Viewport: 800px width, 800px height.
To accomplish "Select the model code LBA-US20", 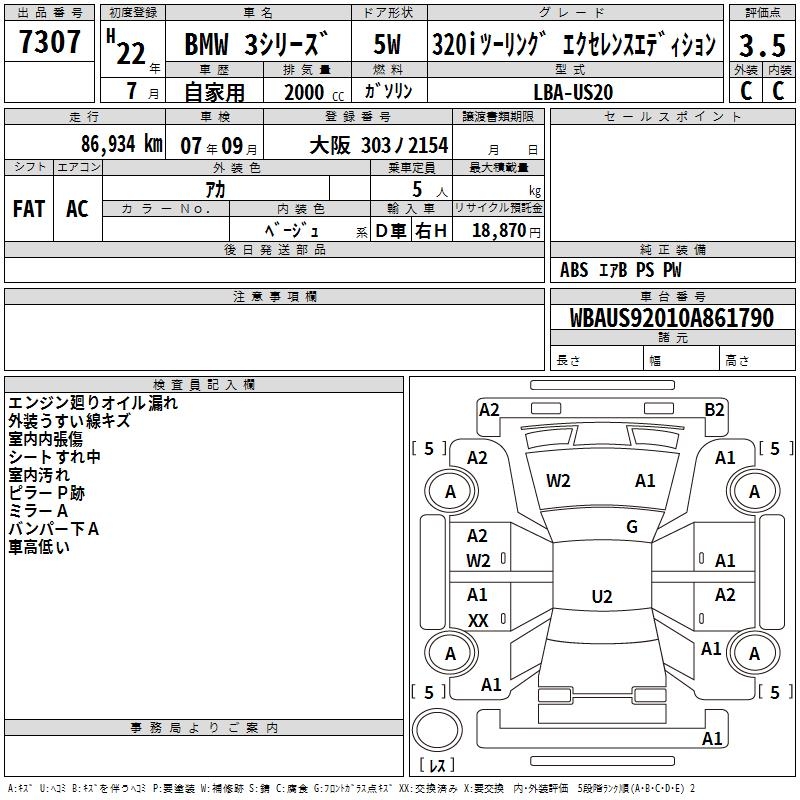I will click(573, 92).
